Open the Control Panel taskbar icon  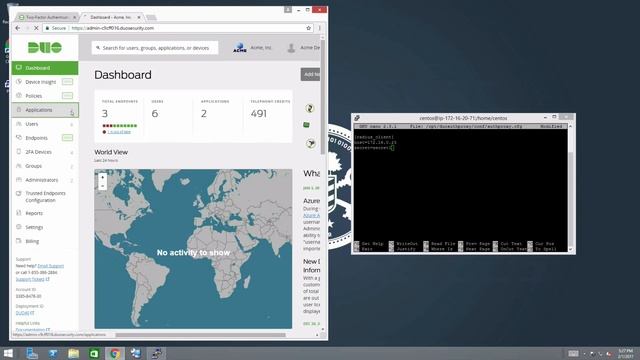tap(136, 353)
